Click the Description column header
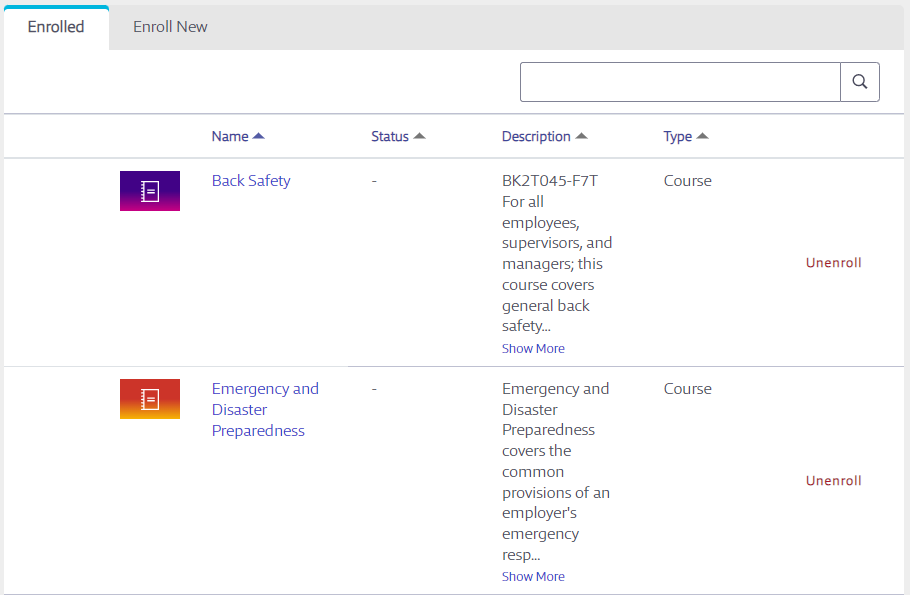The image size is (910, 595). 536,136
